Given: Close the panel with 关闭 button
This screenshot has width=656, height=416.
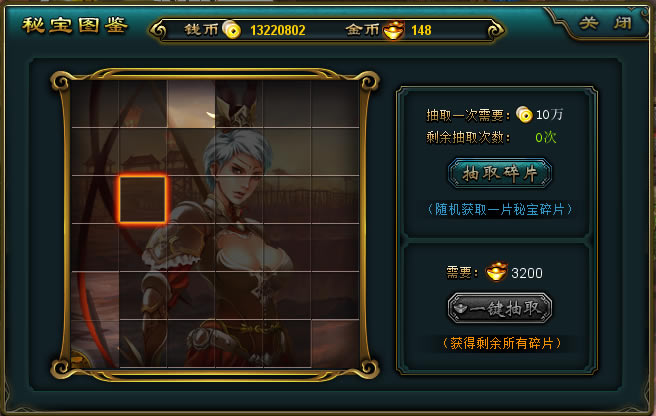Looking at the screenshot, I should (x=605, y=23).
